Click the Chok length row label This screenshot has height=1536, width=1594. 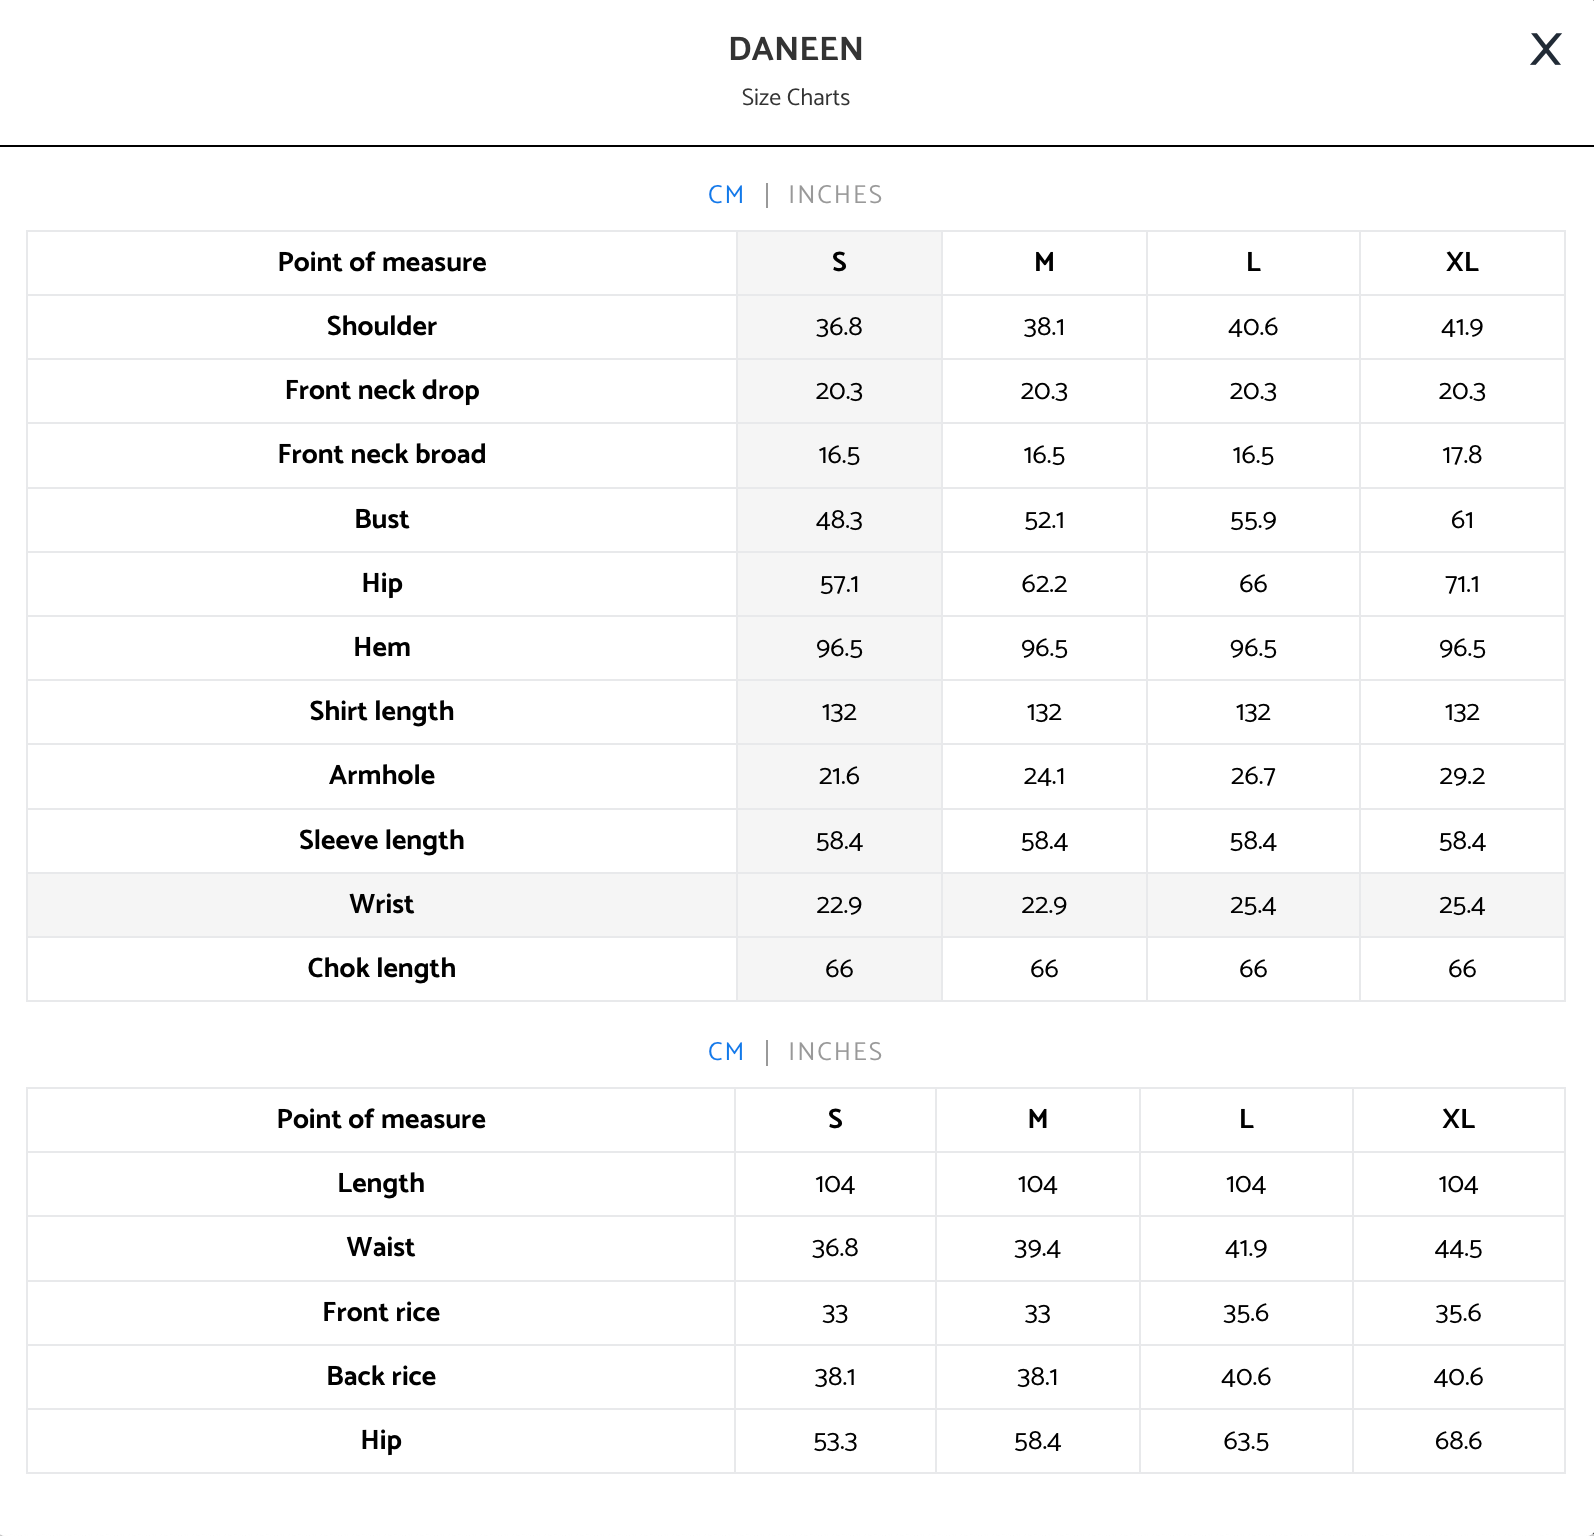pyautogui.click(x=382, y=969)
